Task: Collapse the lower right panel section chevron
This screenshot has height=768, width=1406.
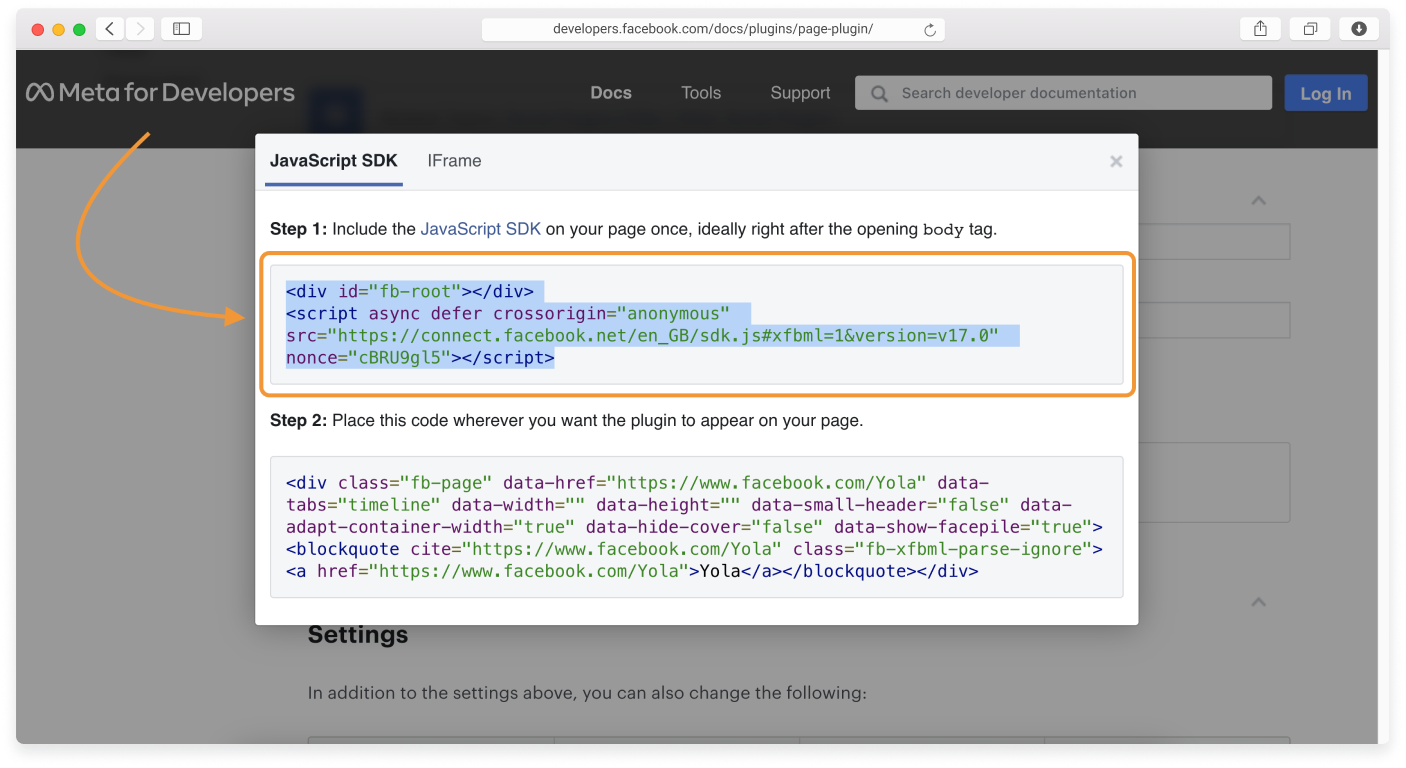Action: [1258, 601]
